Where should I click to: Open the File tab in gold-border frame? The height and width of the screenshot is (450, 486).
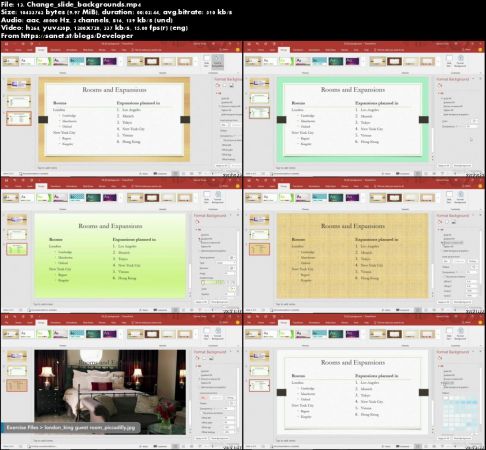[x=7, y=50]
